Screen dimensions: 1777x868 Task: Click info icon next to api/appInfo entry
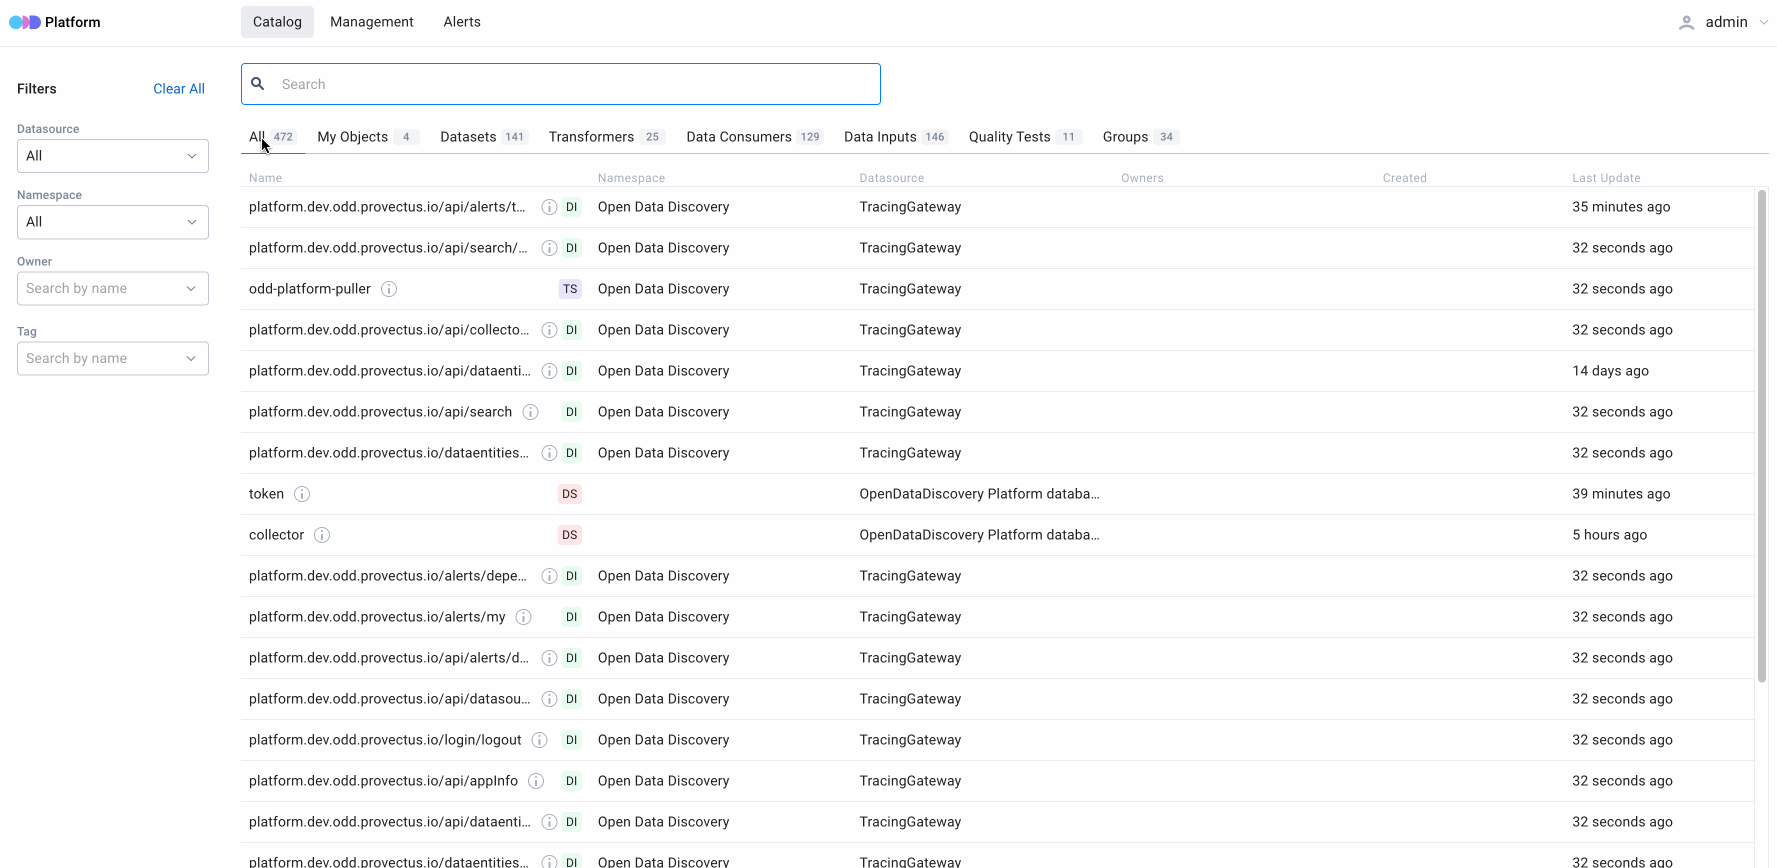tap(536, 781)
